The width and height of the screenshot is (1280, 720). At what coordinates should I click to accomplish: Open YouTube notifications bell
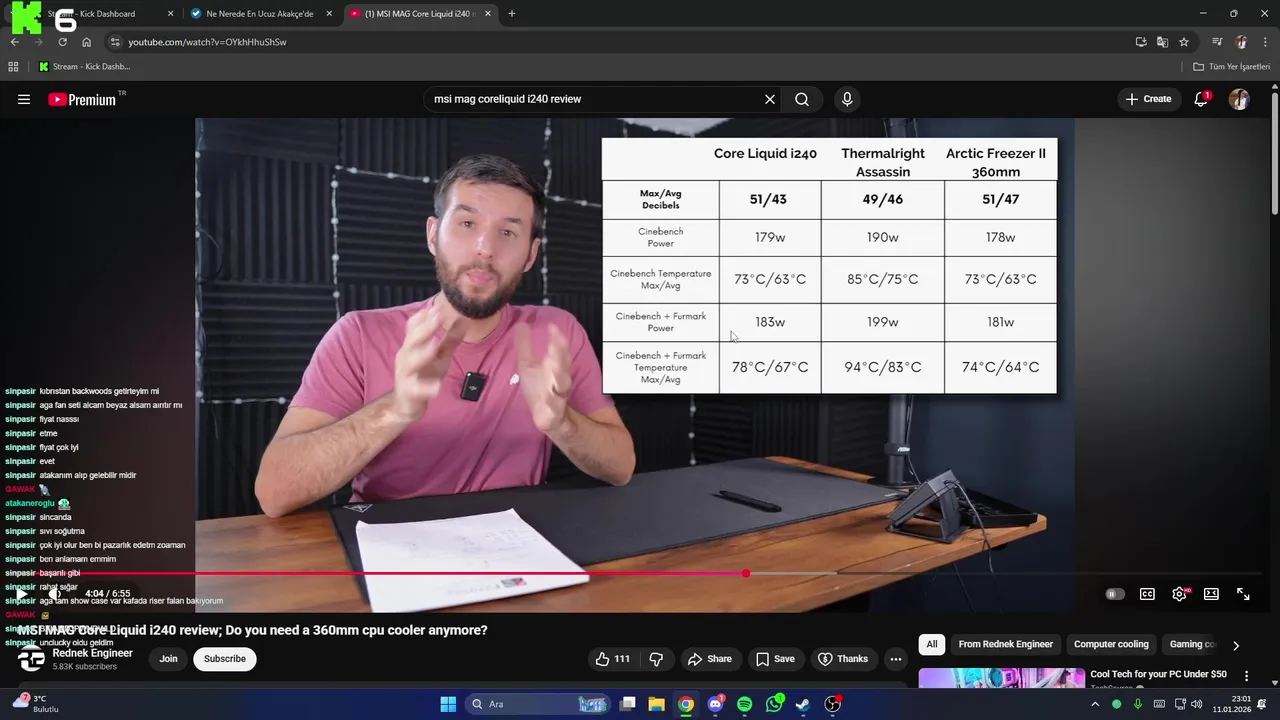1201,99
